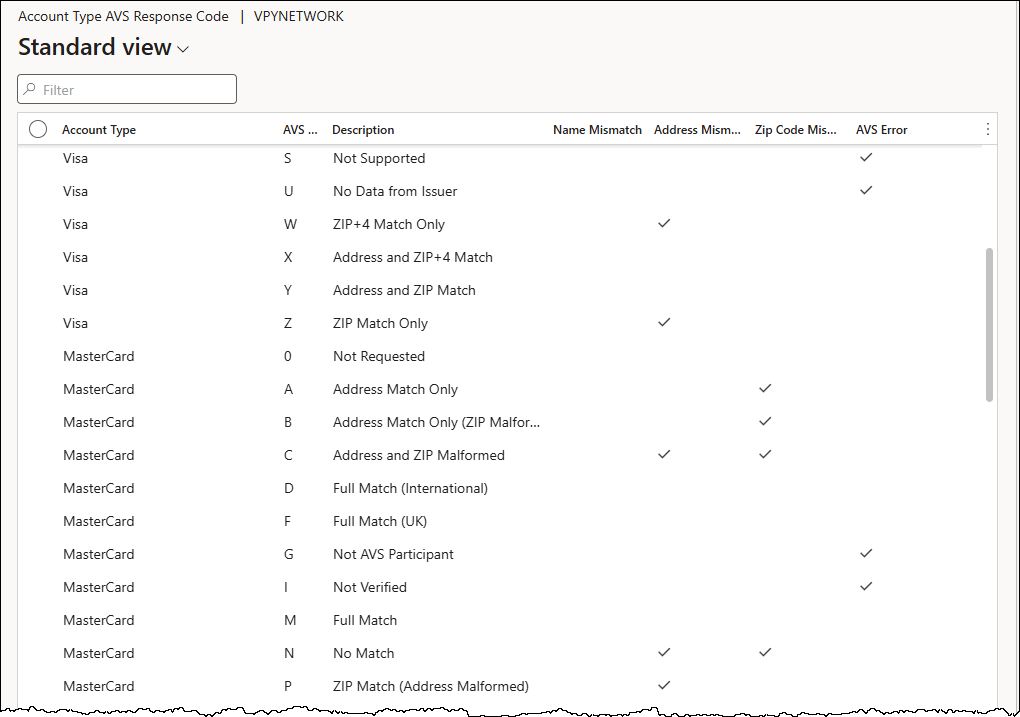Select 'No Data from Issuer' description cell
This screenshot has height=717, width=1020.
(x=395, y=191)
